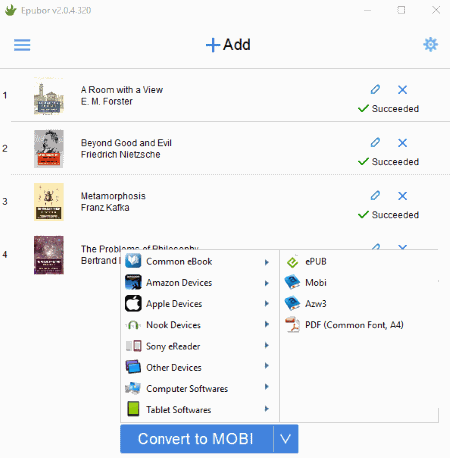Image resolution: width=450 pixels, height=458 pixels.
Task: Click The Problems of Philosophy cover thumbnail
Action: pos(49,255)
